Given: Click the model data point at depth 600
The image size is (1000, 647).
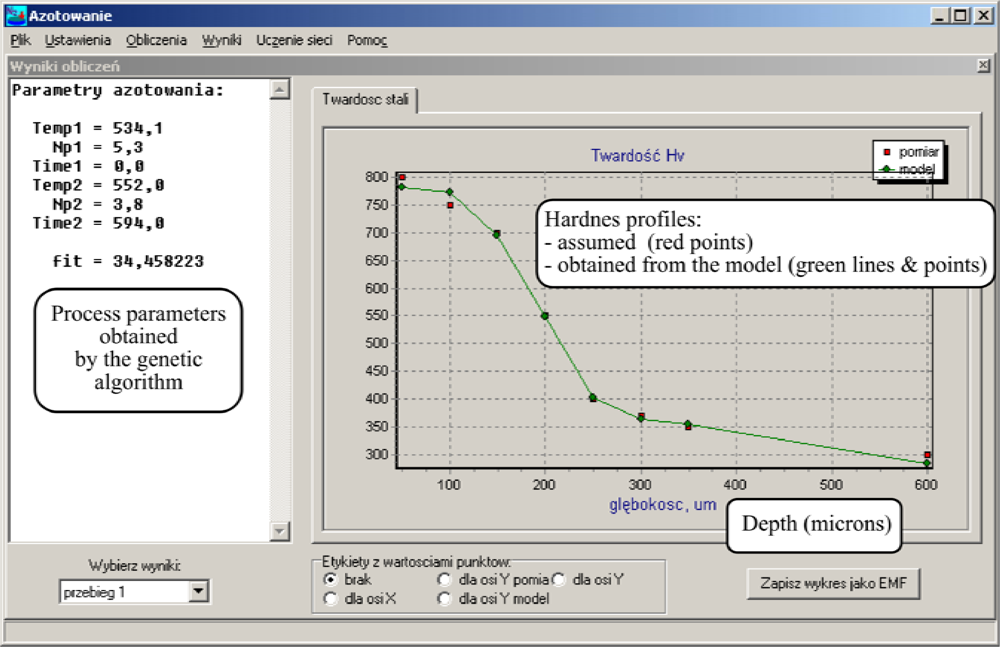Looking at the screenshot, I should (x=927, y=463).
